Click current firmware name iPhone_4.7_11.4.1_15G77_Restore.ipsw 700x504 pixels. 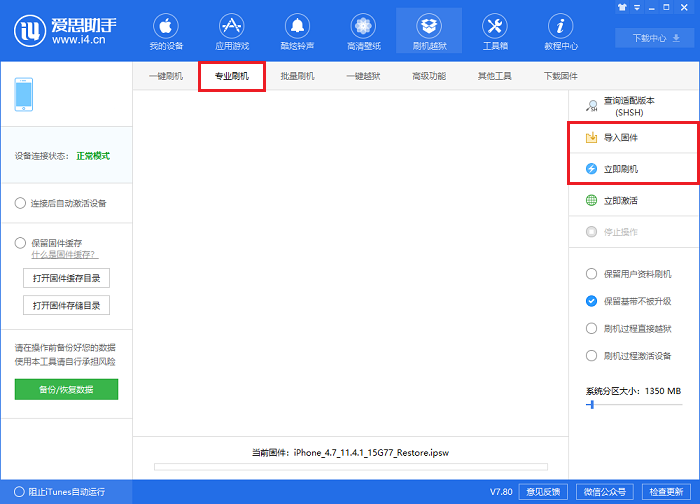371,453
